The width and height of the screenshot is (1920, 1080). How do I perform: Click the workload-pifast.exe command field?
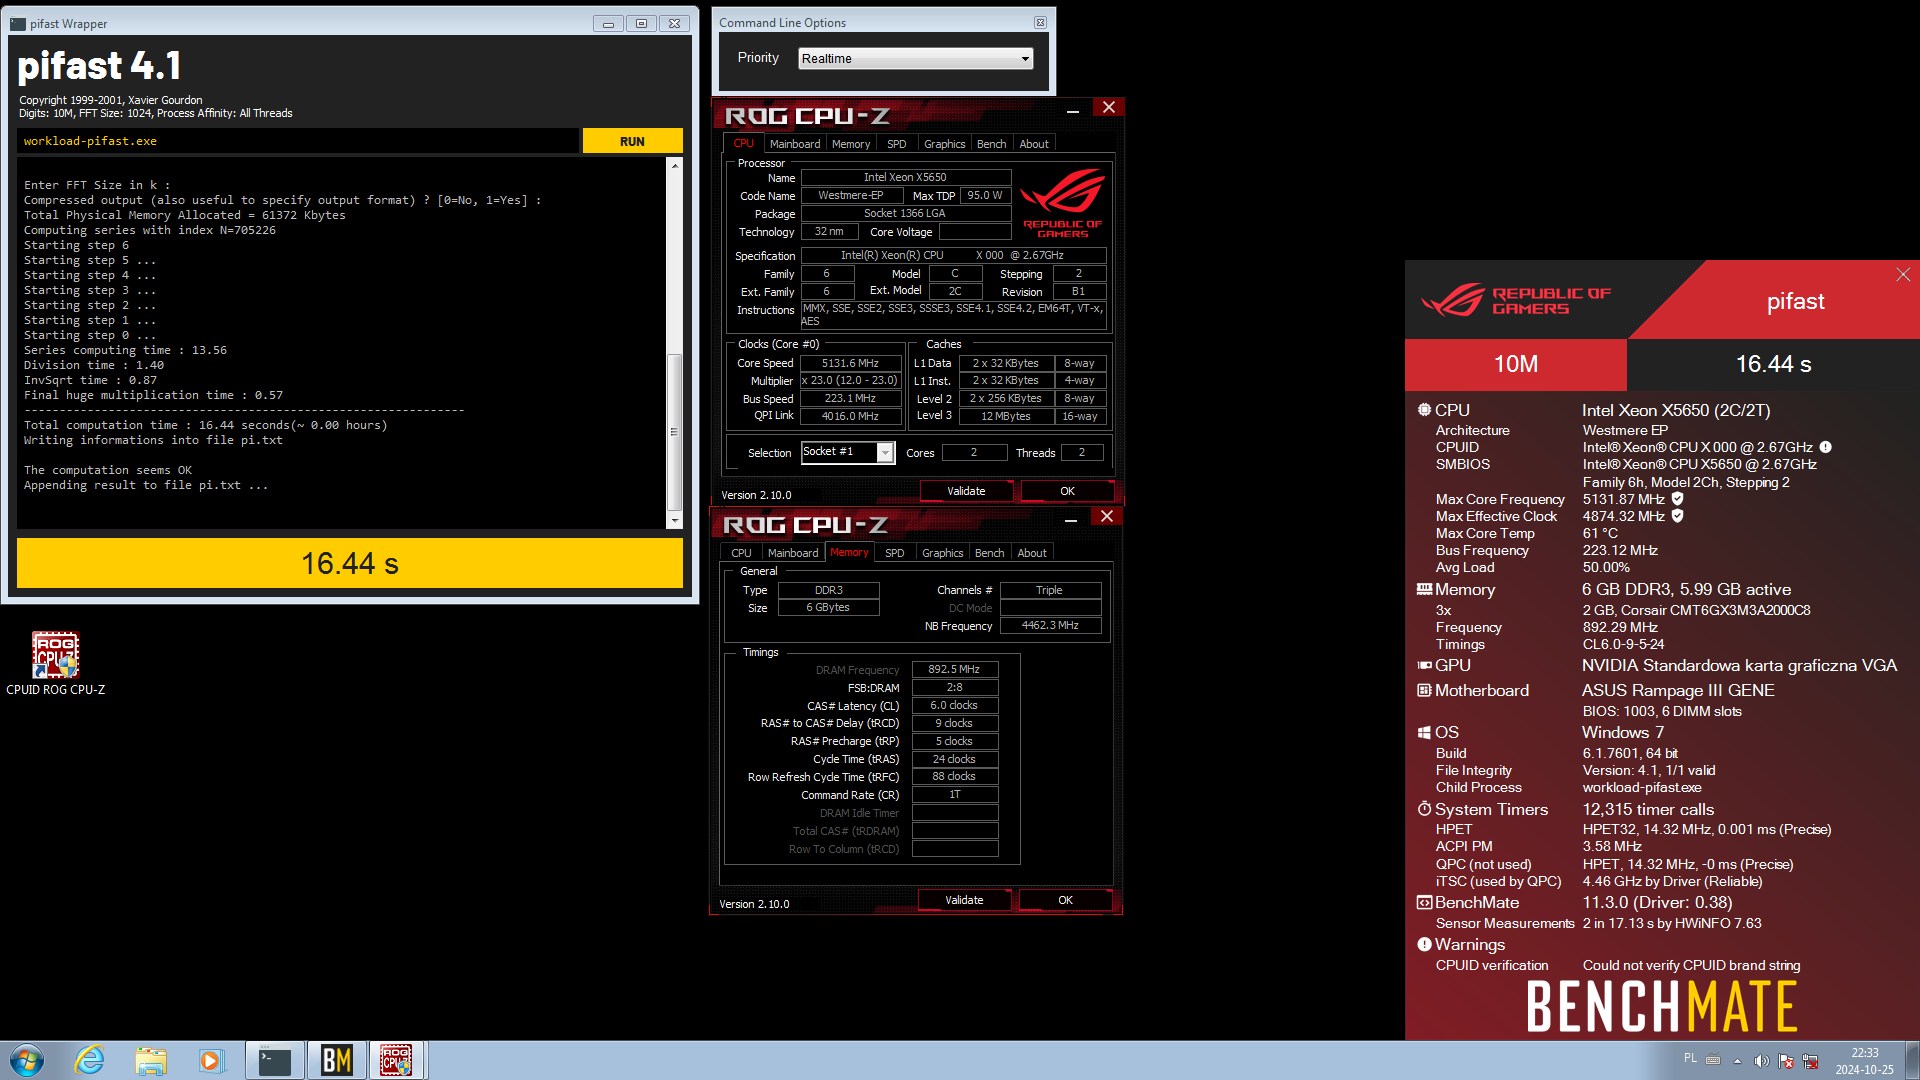click(297, 141)
